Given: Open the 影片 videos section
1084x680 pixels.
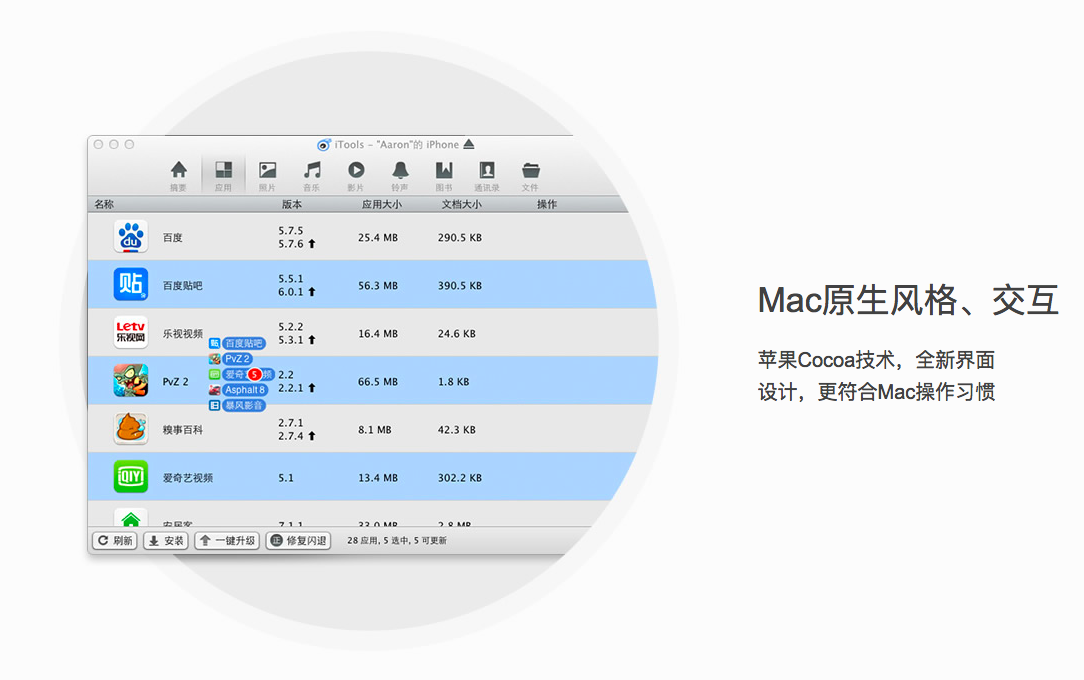Looking at the screenshot, I should click(356, 176).
